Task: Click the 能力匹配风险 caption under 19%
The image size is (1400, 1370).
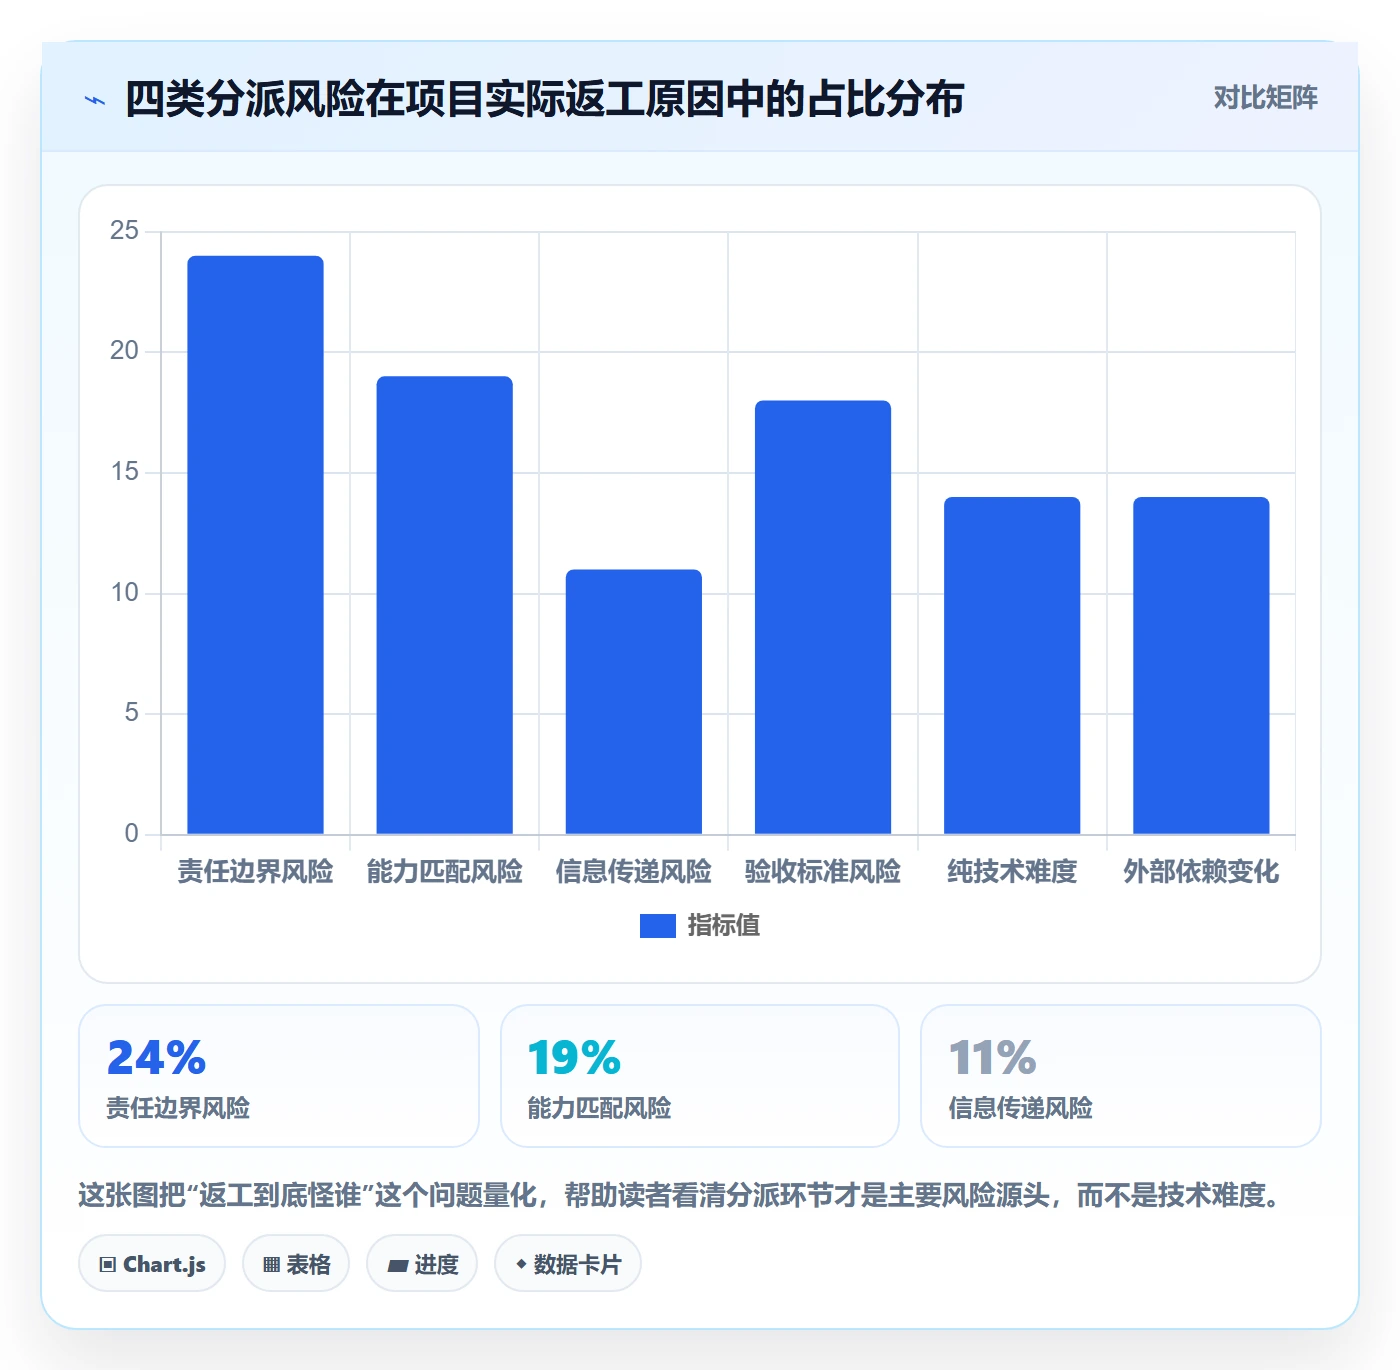Action: (599, 1108)
